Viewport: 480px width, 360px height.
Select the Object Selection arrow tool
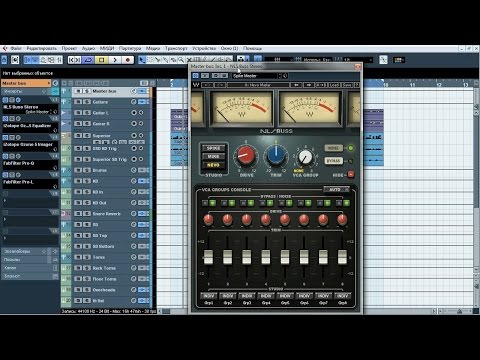pyautogui.click(x=142, y=60)
